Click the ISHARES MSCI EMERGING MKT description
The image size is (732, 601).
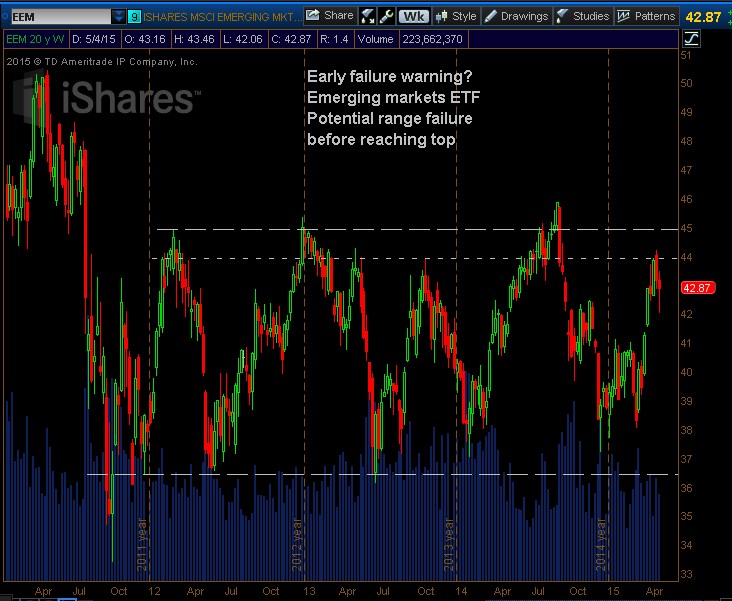(222, 17)
